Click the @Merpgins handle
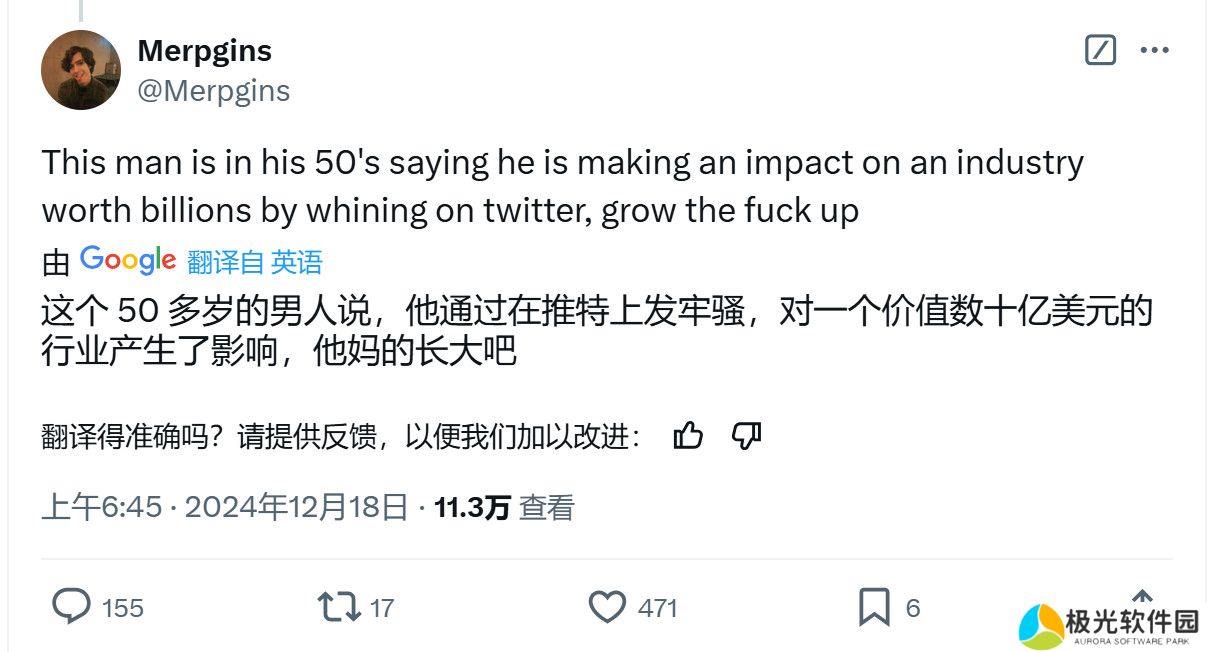 pyautogui.click(x=213, y=90)
